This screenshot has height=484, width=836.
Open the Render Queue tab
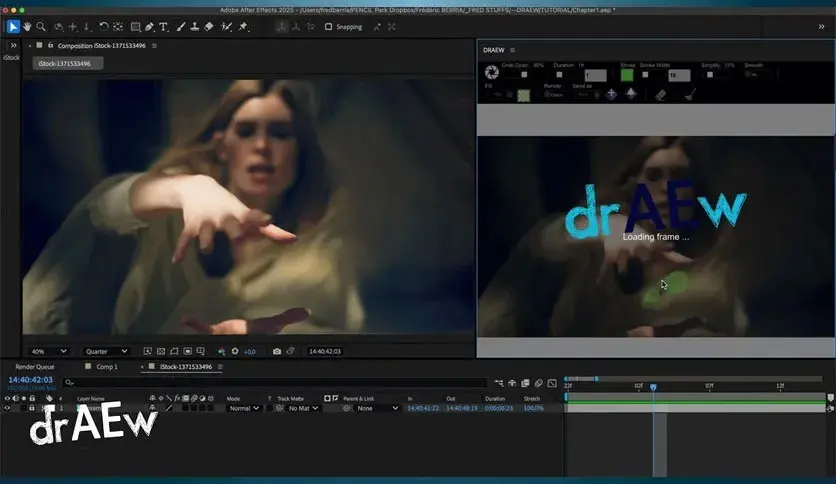pos(35,367)
